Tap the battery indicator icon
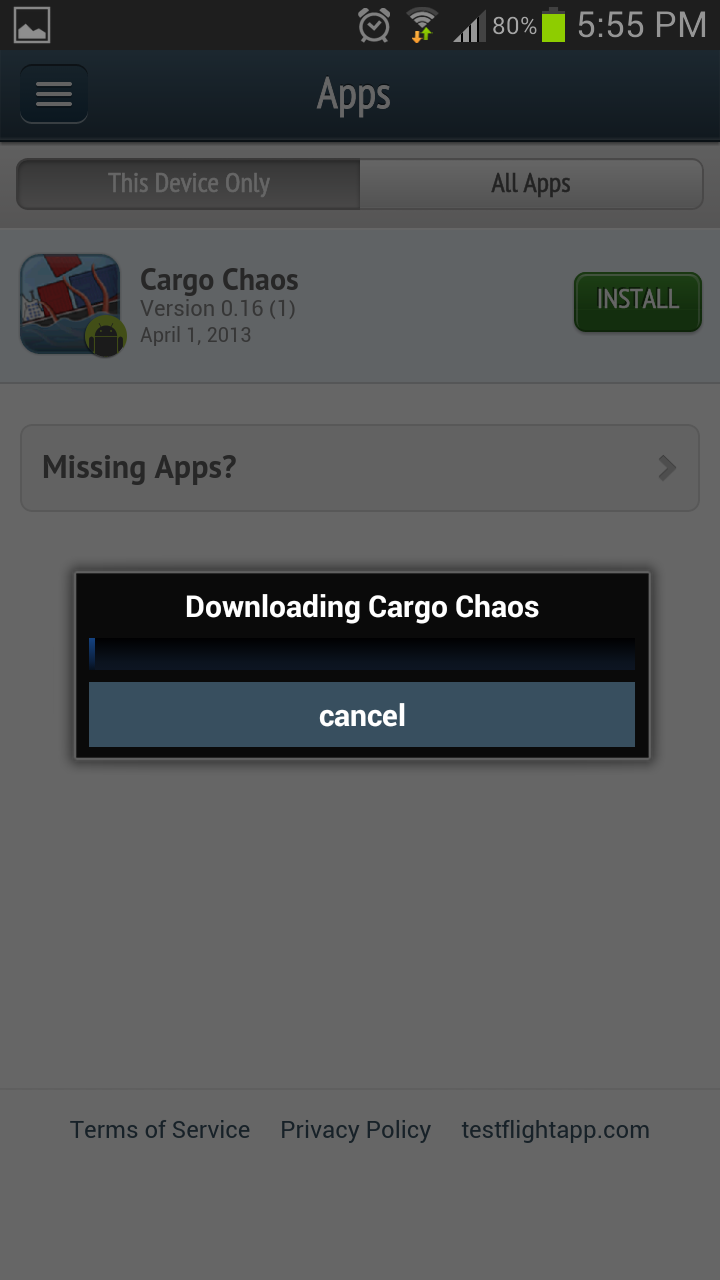The width and height of the screenshot is (720, 1280). pyautogui.click(x=553, y=25)
